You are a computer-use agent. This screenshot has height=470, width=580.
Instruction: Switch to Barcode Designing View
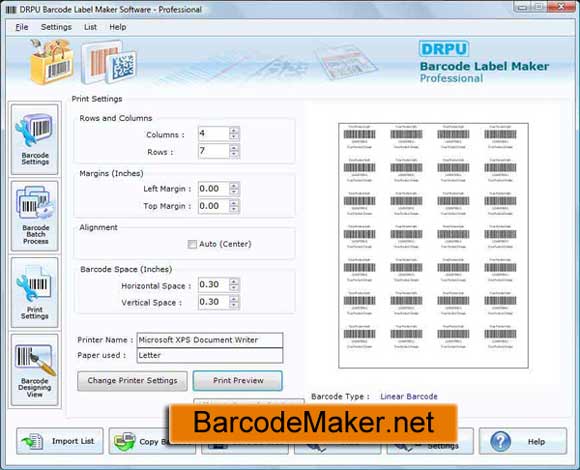click(35, 370)
